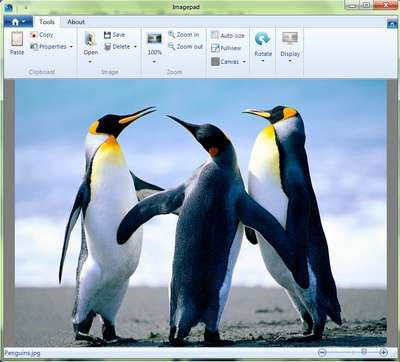
Task: Open image Properties
Action: (x=48, y=47)
